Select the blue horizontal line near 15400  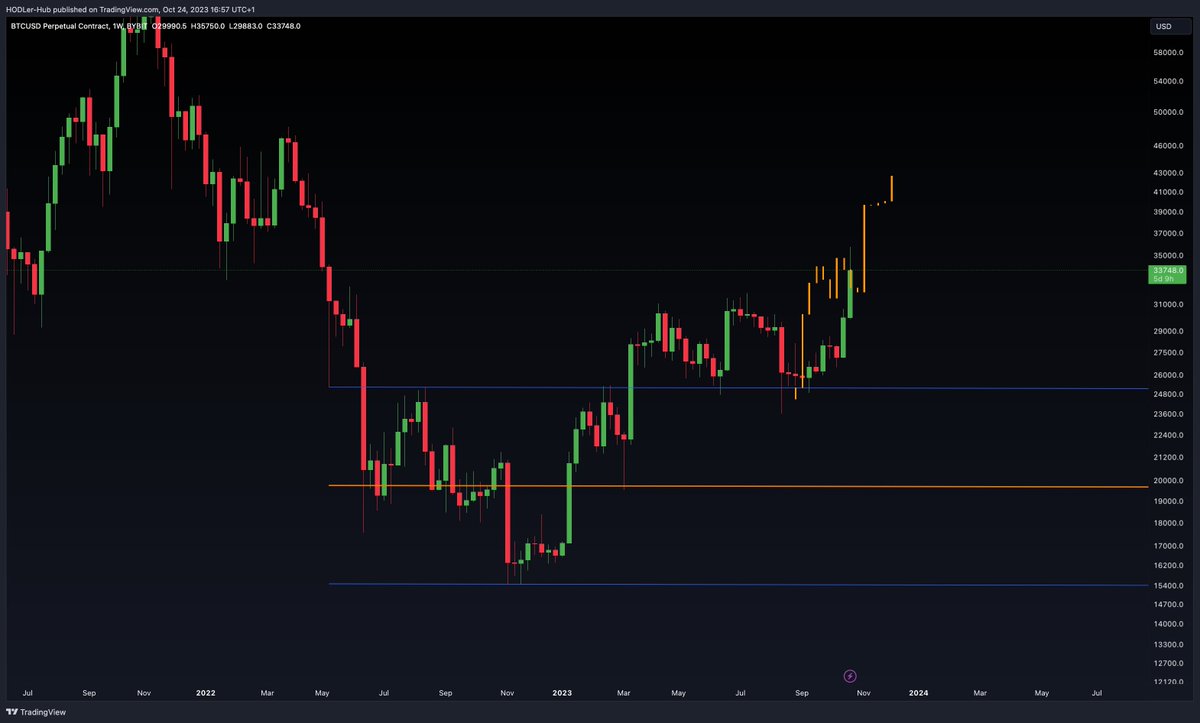[737, 585]
